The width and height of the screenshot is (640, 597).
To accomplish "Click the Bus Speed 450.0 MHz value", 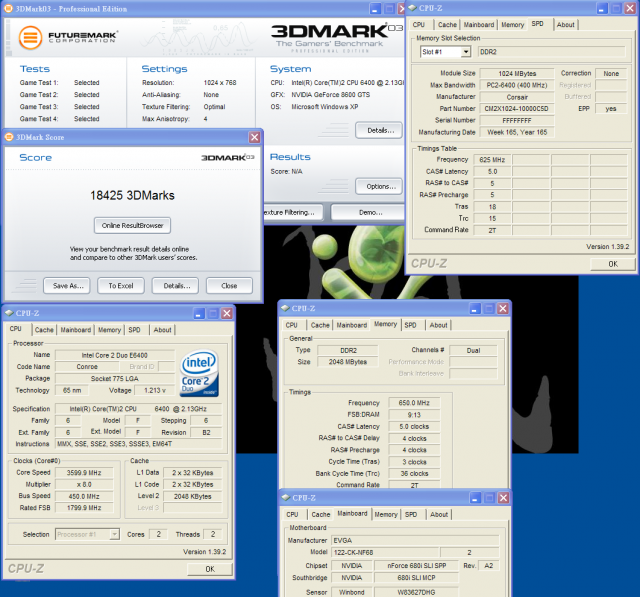I will pyautogui.click(x=84, y=496).
